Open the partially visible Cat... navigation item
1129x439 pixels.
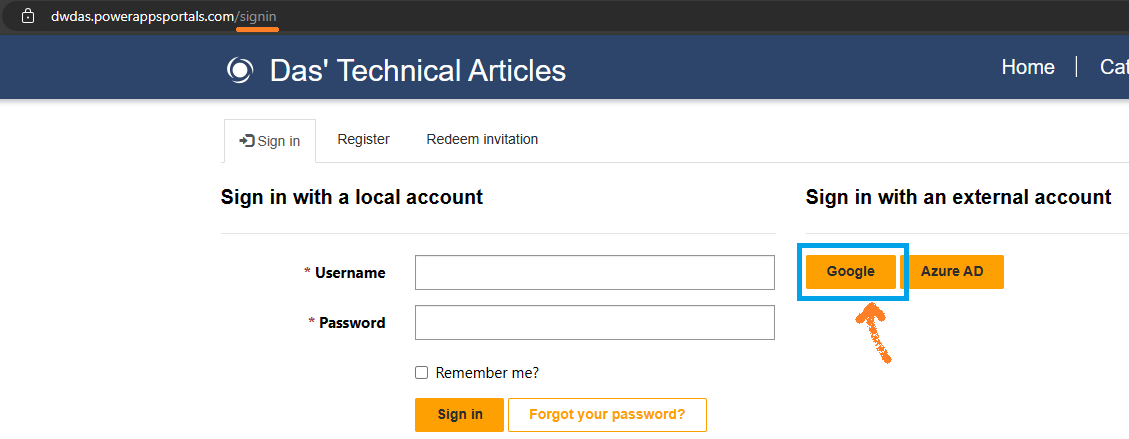(1114, 68)
